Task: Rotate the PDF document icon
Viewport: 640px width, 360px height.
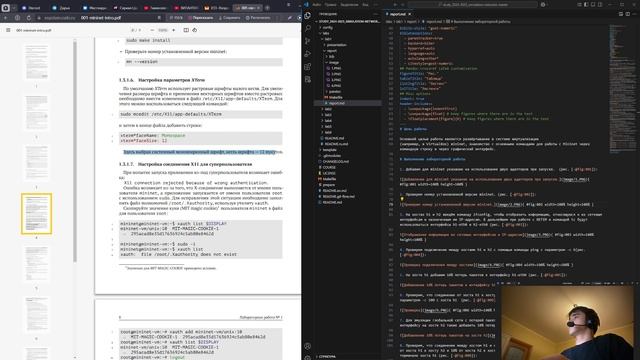Action: [x=195, y=30]
